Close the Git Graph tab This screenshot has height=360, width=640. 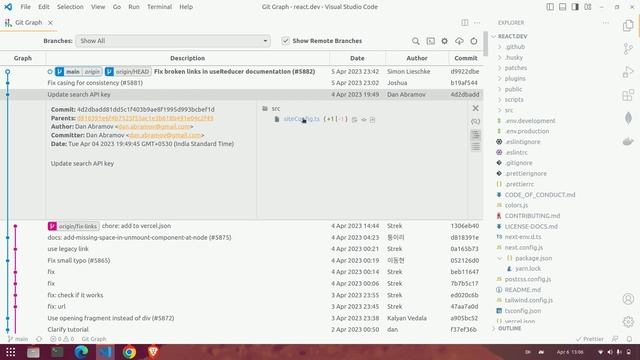[50, 23]
